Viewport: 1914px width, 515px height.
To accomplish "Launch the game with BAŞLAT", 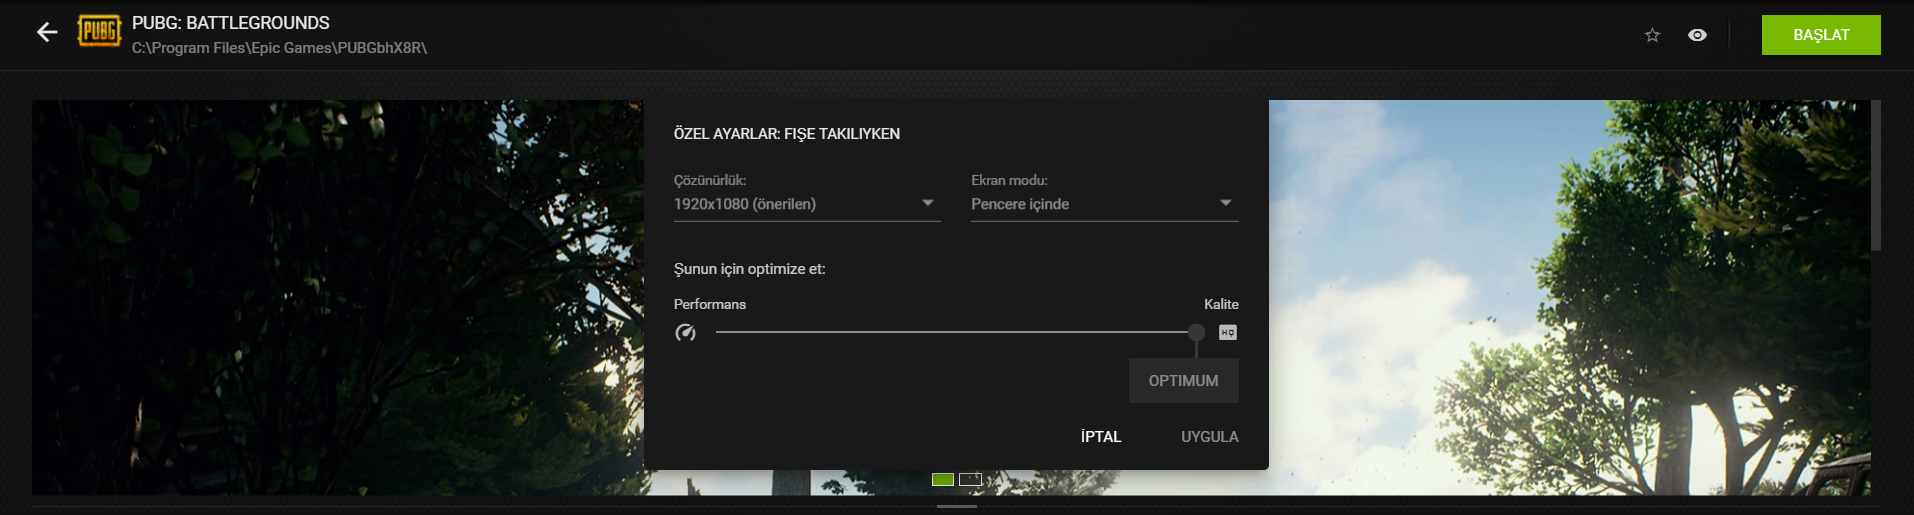I will point(1821,35).
